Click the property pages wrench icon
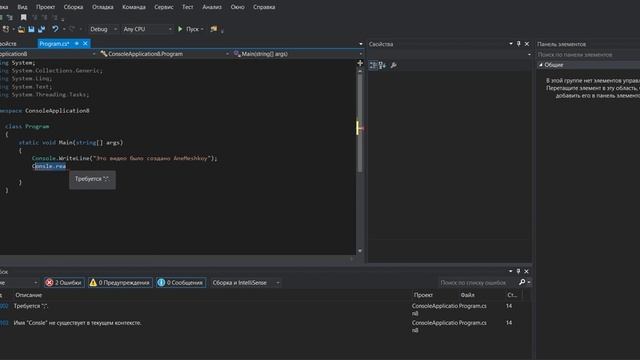Image resolution: width=640 pixels, height=360 pixels. point(393,65)
